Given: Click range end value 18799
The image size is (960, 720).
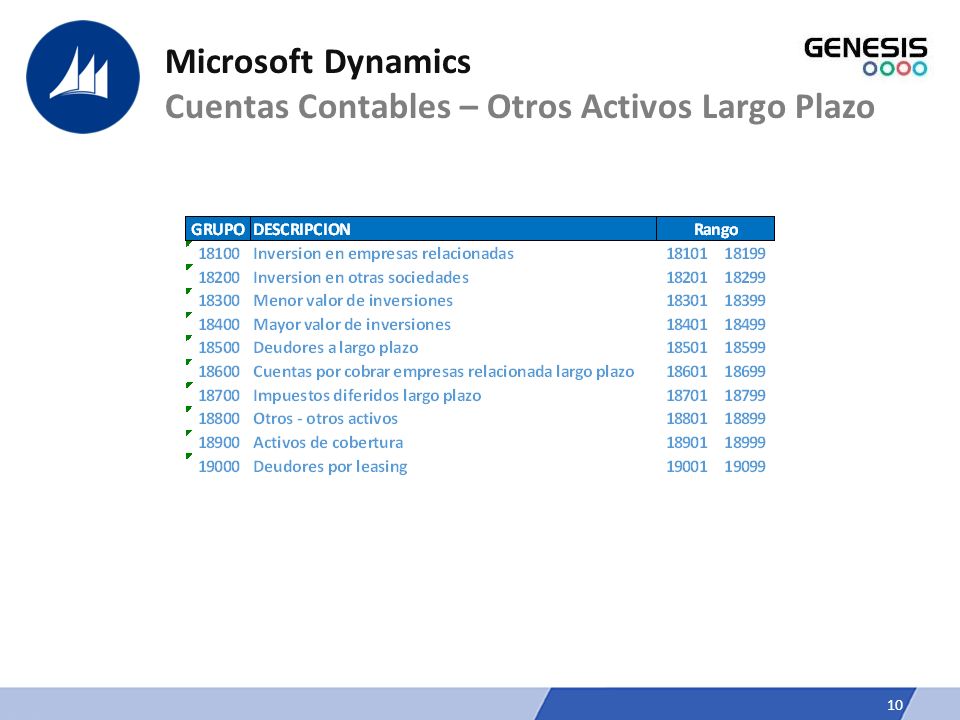Looking at the screenshot, I should tap(744, 396).
